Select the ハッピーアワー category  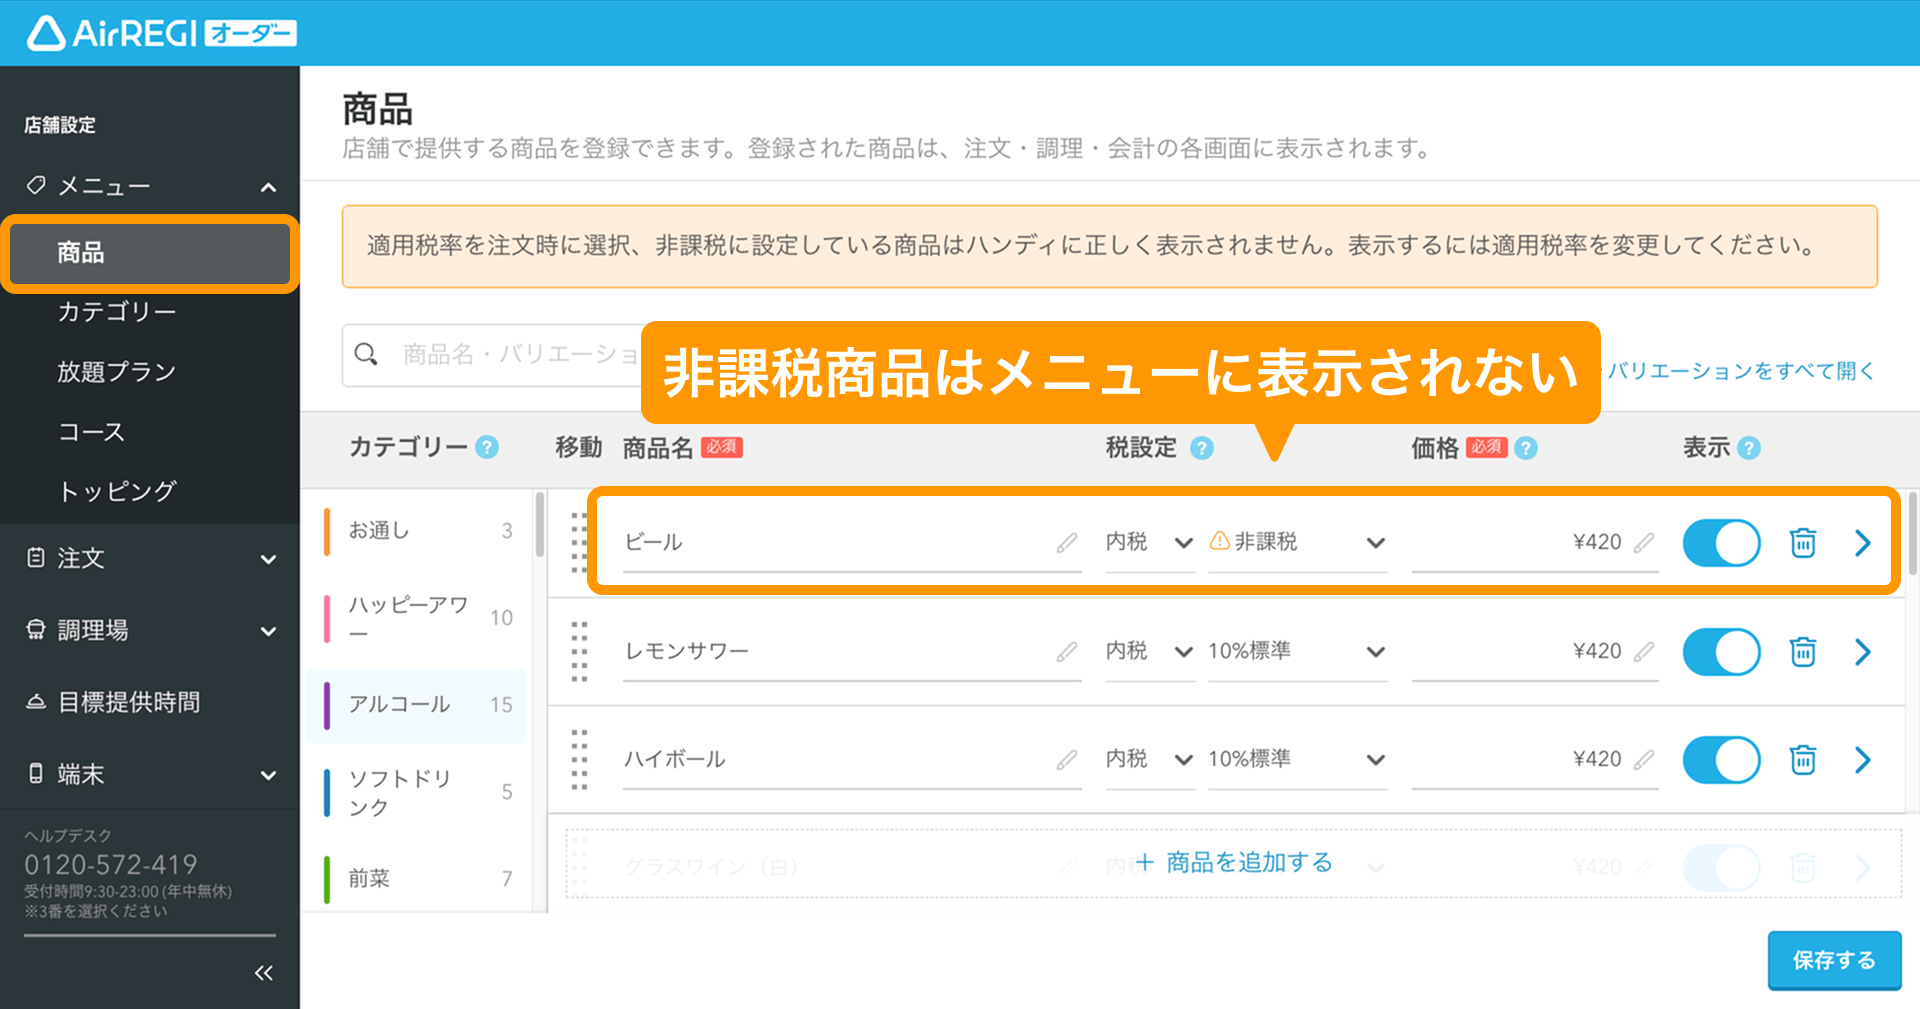(418, 618)
